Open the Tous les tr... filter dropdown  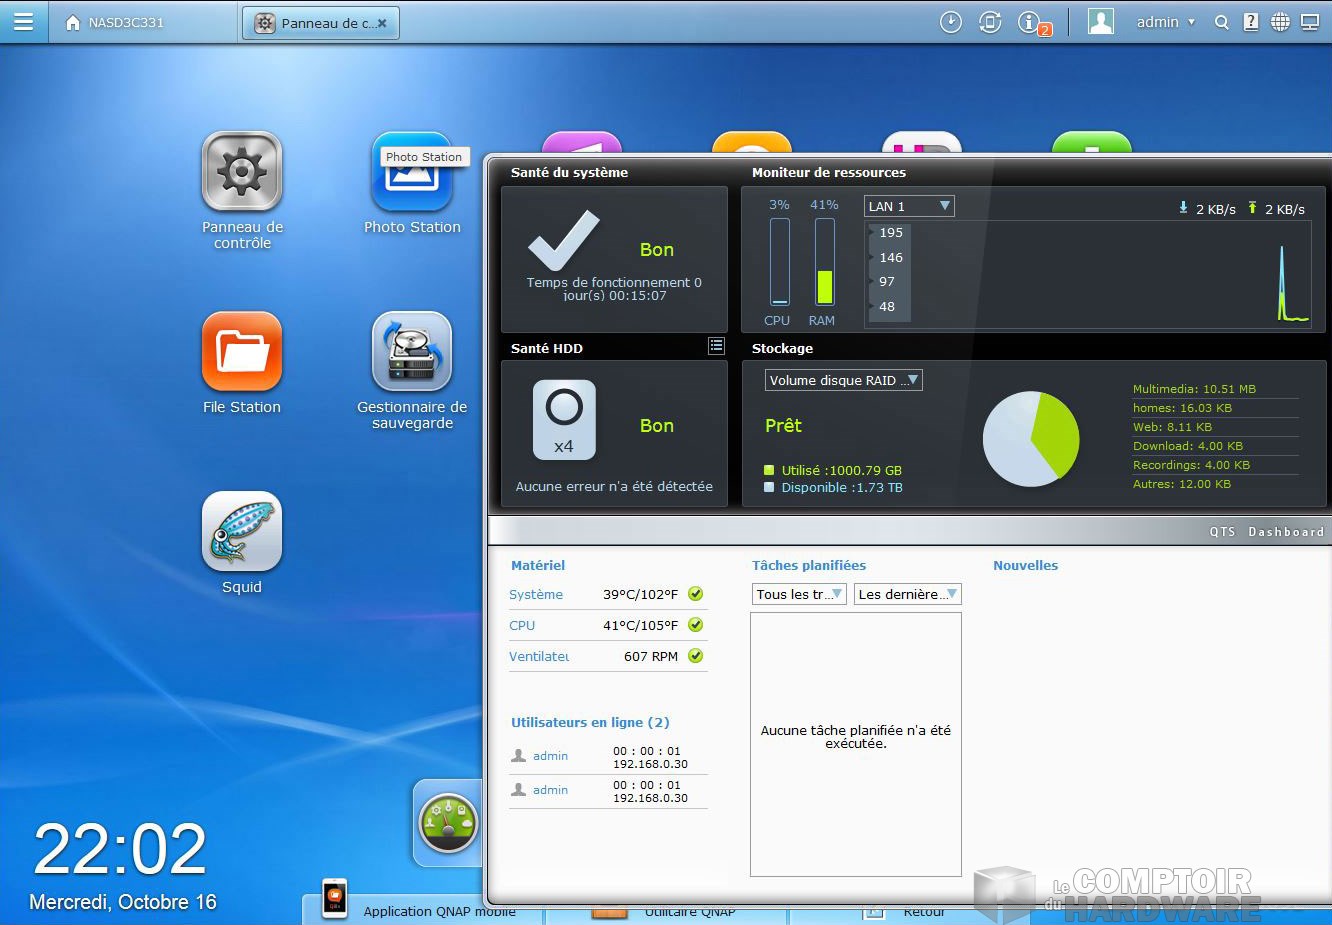[799, 594]
